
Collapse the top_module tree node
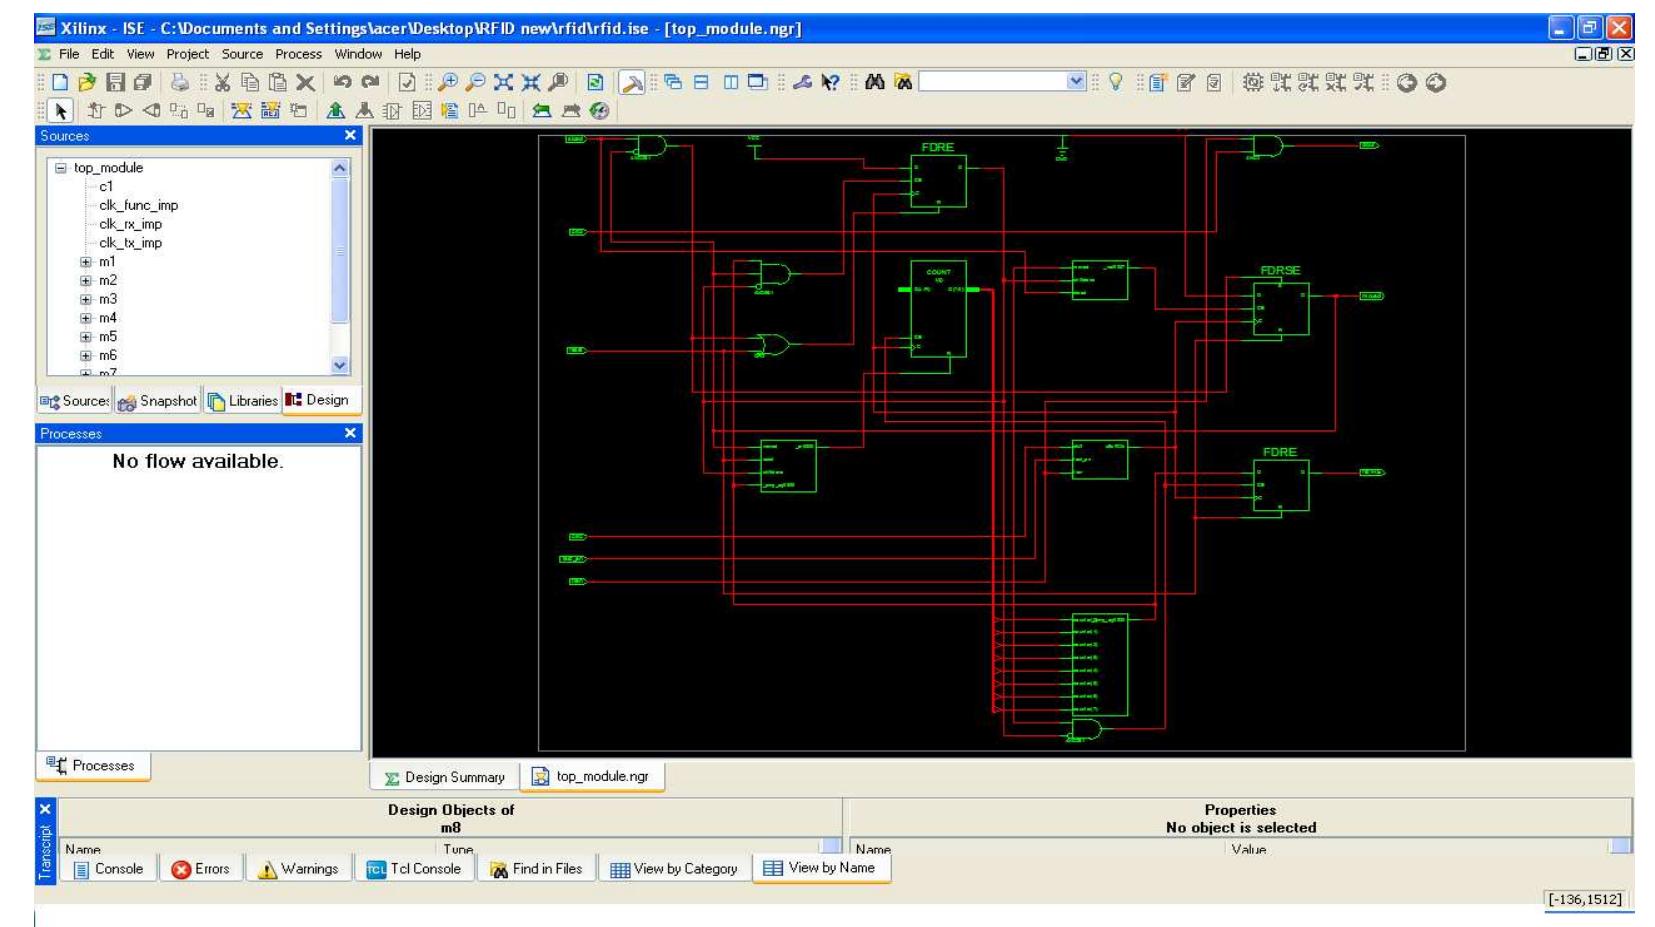pos(61,168)
